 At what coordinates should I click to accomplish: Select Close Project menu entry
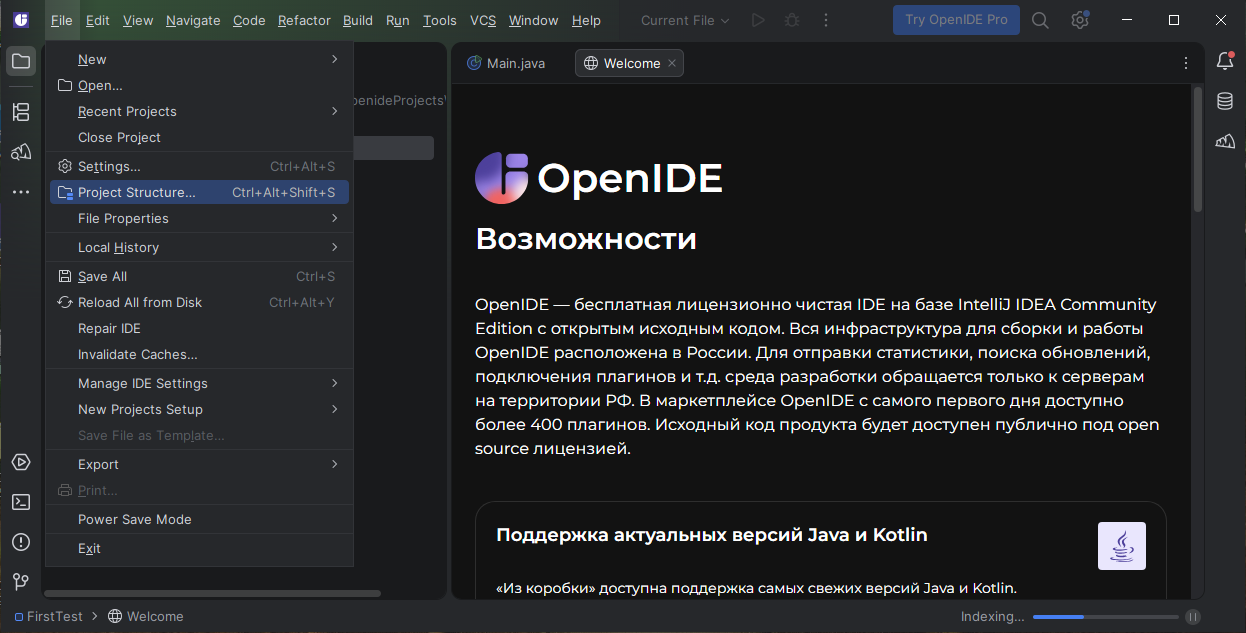(x=199, y=138)
